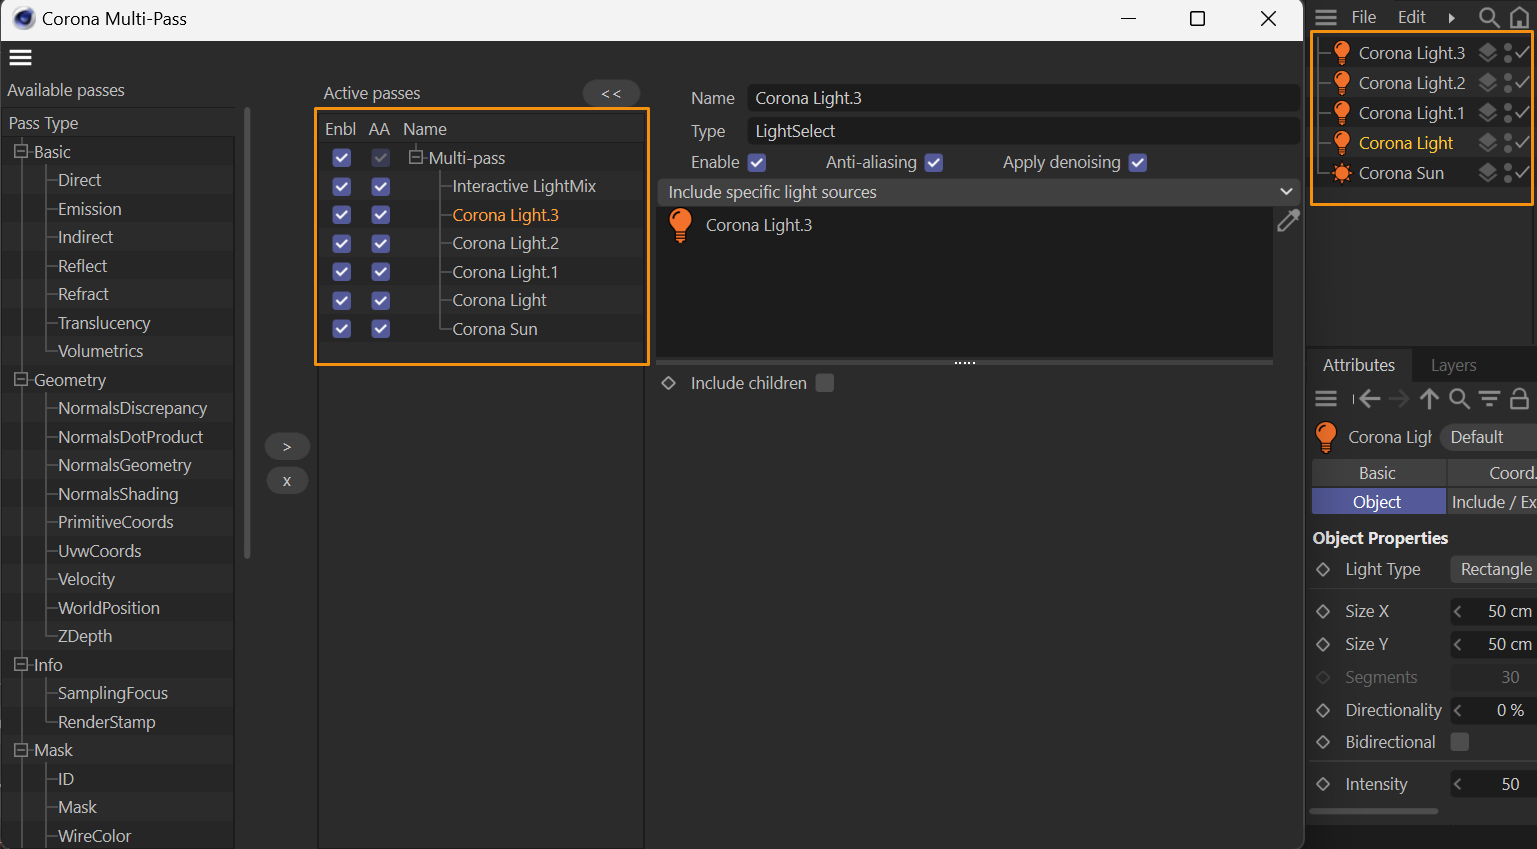Image resolution: width=1537 pixels, height=849 pixels.
Task: Check the Bidirectional checkbox
Action: 1460,742
